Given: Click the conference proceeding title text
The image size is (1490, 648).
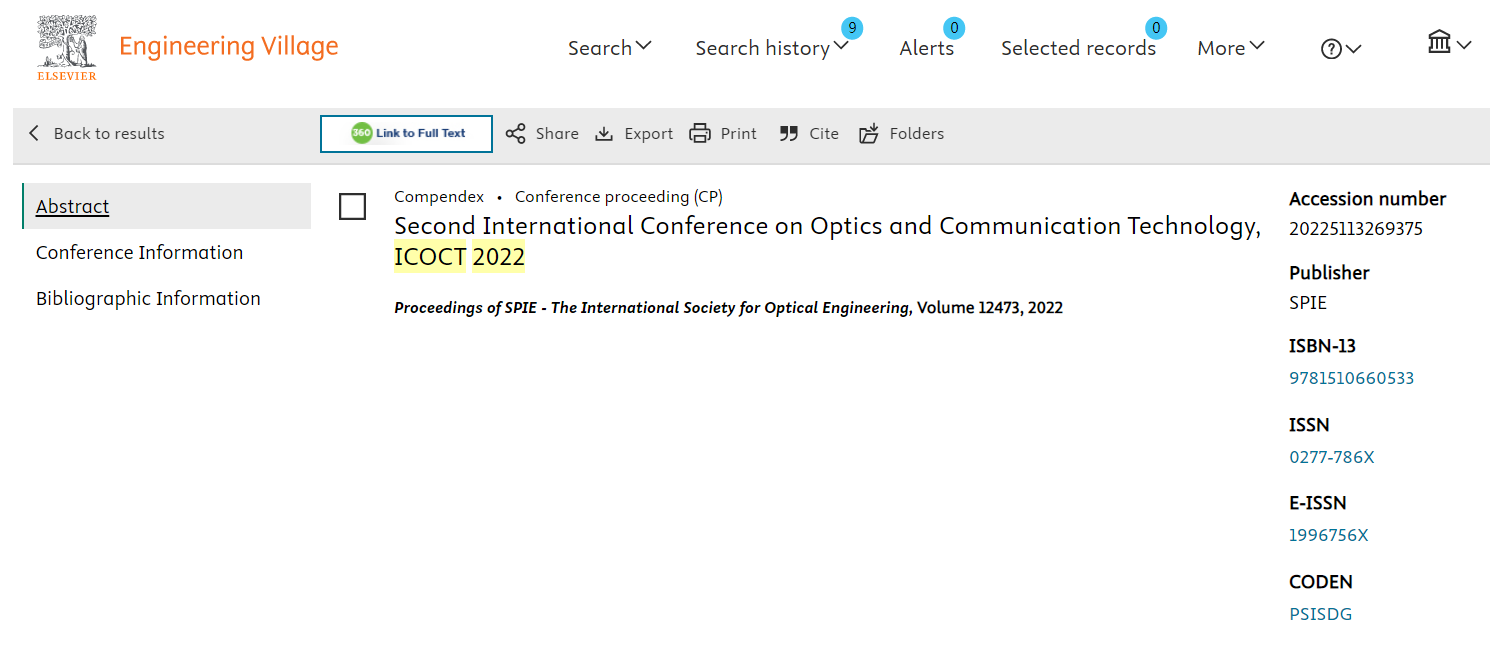Looking at the screenshot, I should (827, 241).
